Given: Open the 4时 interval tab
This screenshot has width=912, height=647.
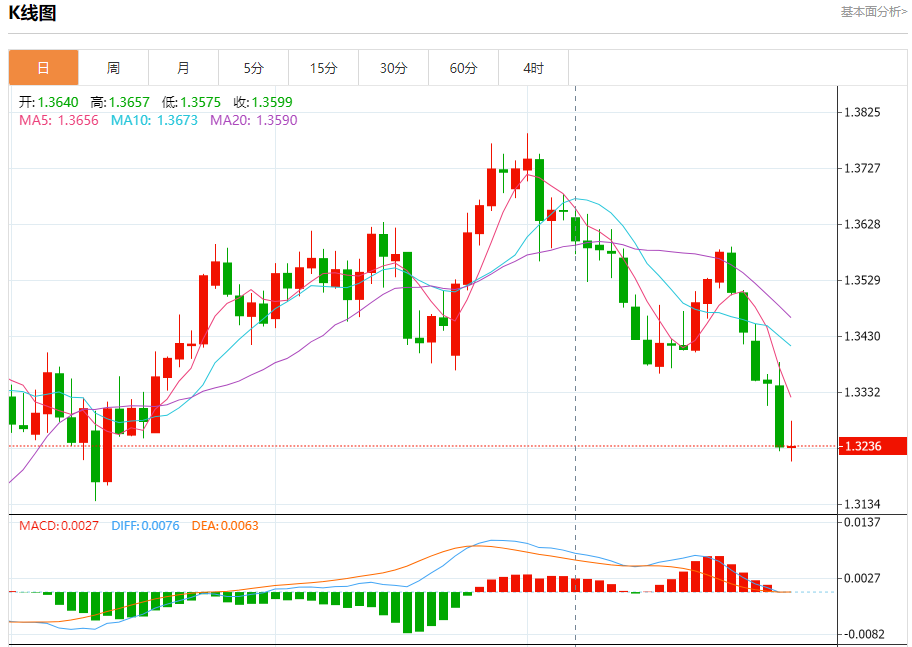Looking at the screenshot, I should point(533,68).
